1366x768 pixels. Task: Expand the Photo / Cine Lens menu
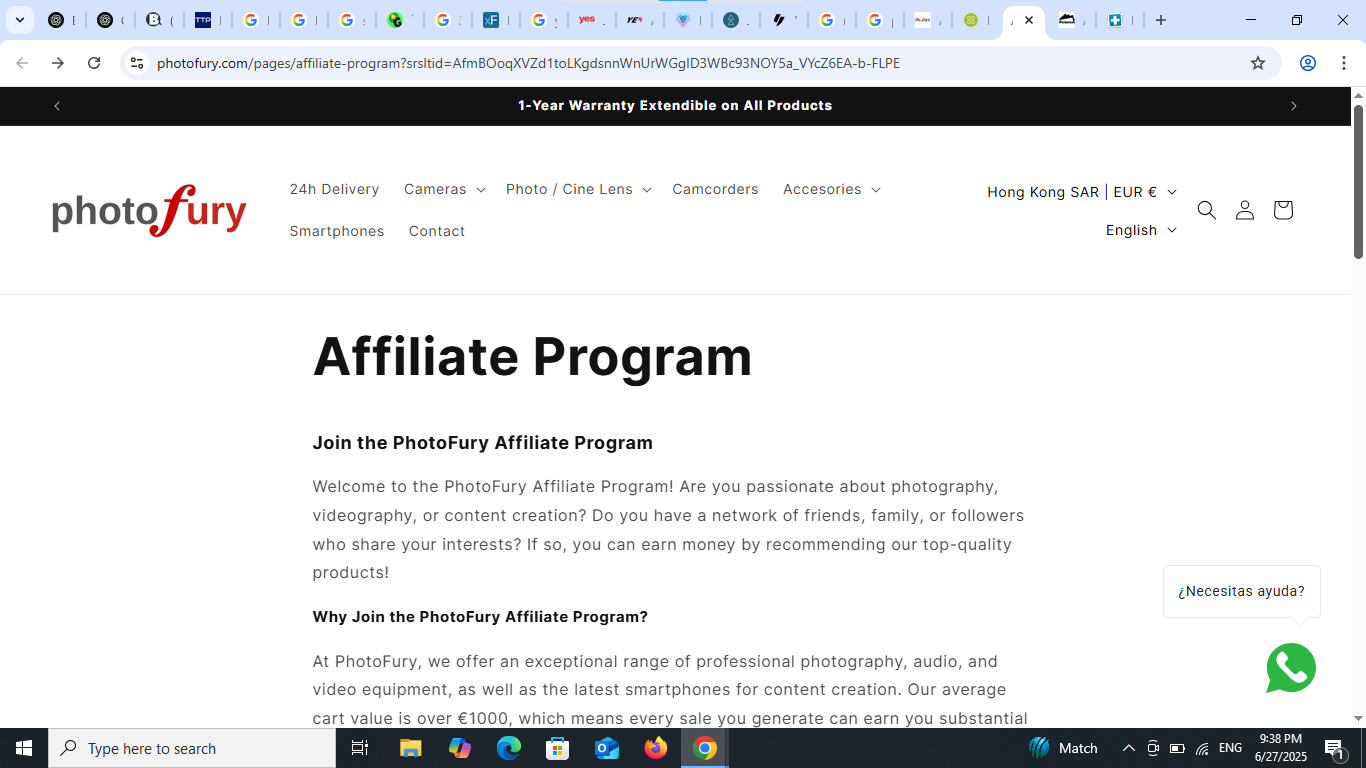click(578, 189)
